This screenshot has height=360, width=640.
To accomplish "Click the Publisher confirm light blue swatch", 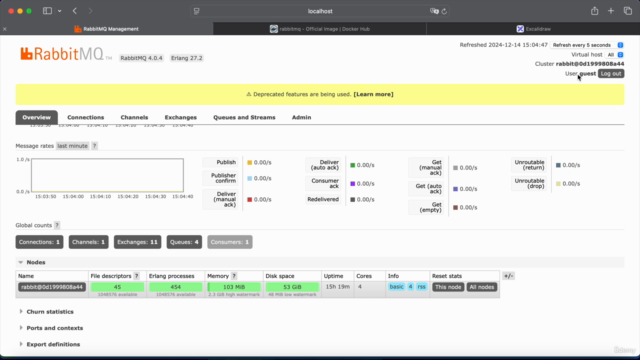I will pos(249,178).
